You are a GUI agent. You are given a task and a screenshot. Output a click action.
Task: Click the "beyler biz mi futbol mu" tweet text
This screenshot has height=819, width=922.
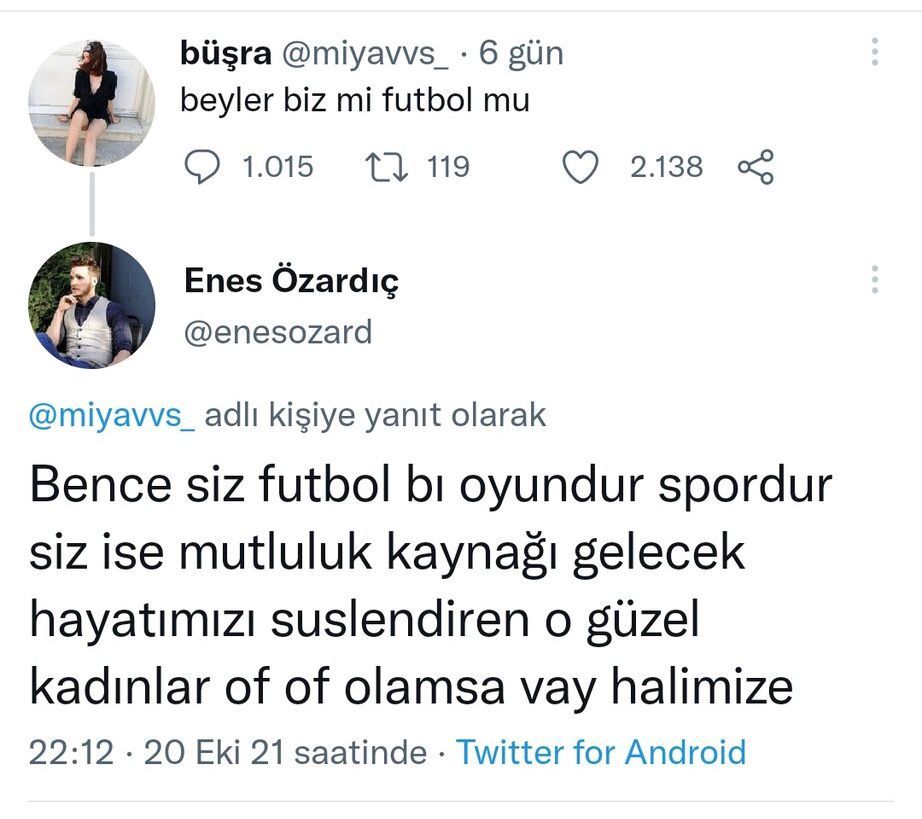[354, 101]
